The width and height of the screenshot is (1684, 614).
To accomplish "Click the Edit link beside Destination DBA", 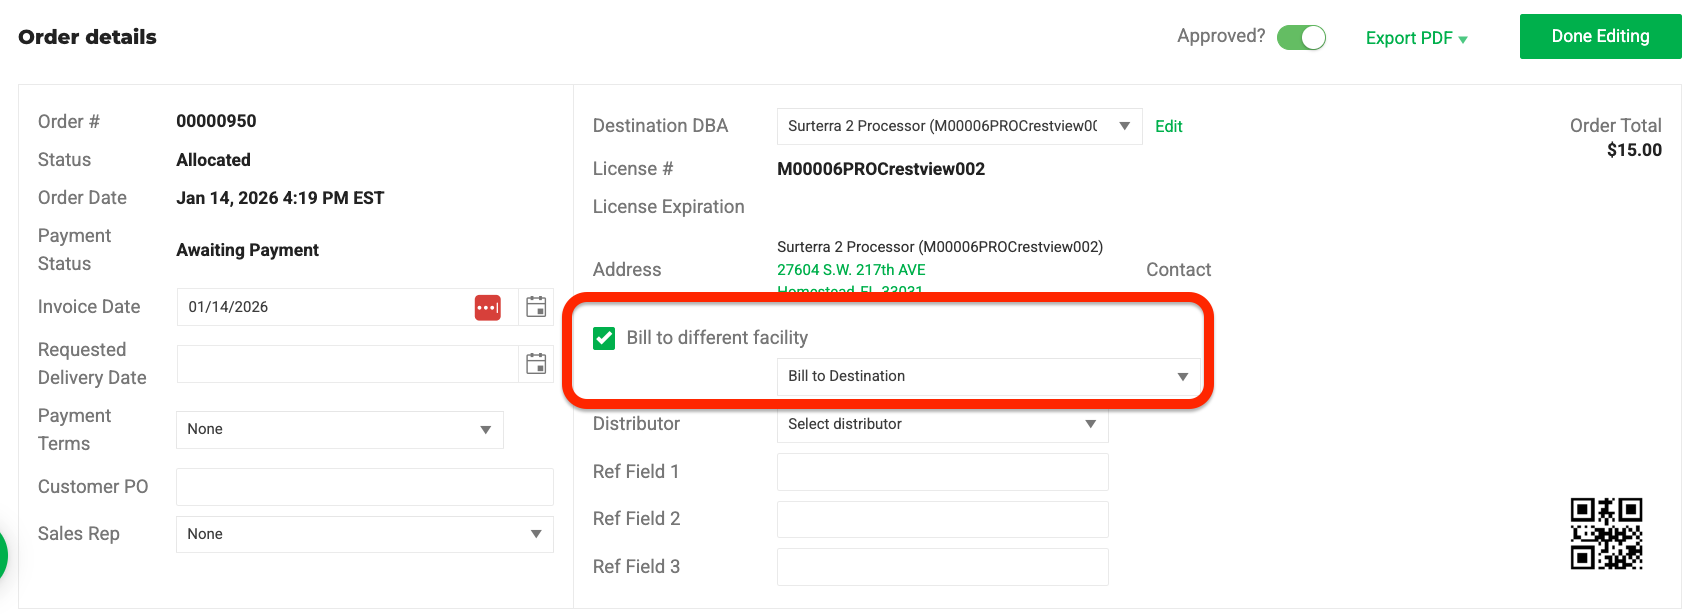I will (1168, 127).
